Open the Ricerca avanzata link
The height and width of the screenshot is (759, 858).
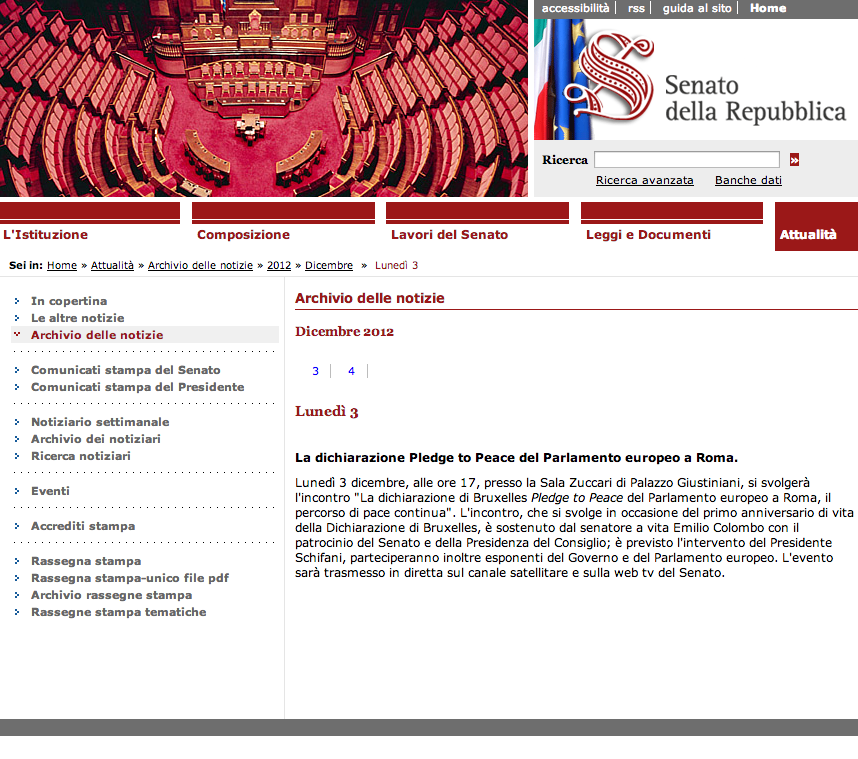(644, 181)
